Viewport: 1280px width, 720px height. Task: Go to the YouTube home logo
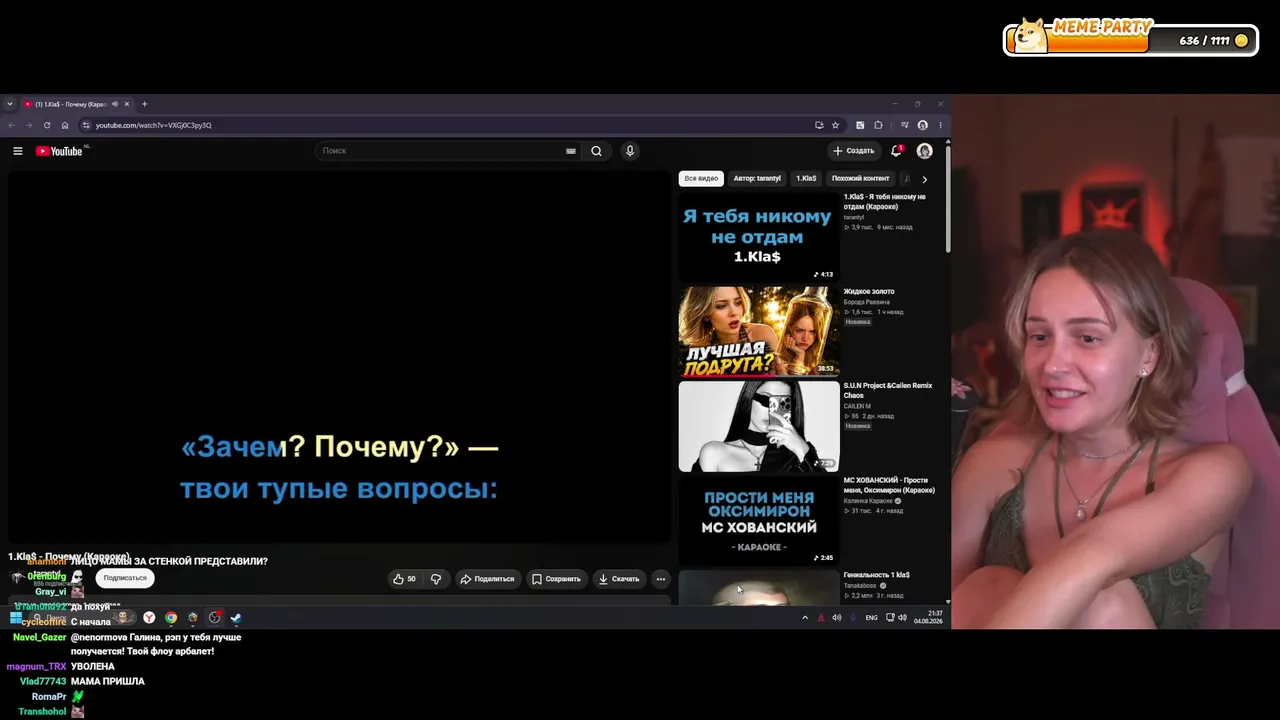pyautogui.click(x=59, y=151)
